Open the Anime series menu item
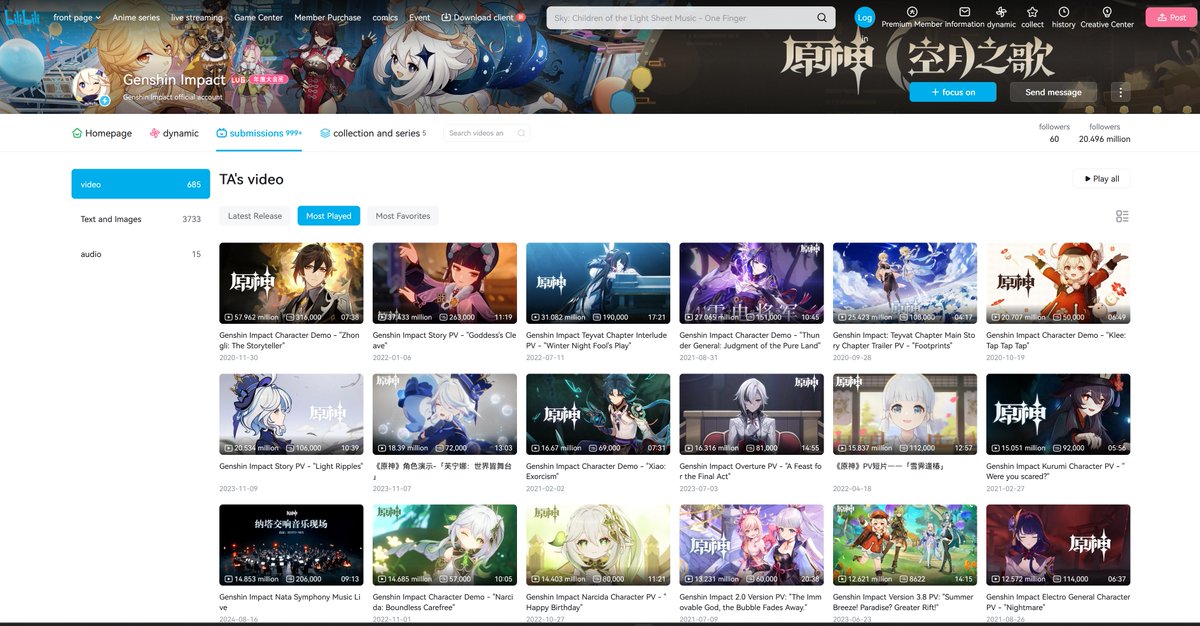 (x=136, y=18)
